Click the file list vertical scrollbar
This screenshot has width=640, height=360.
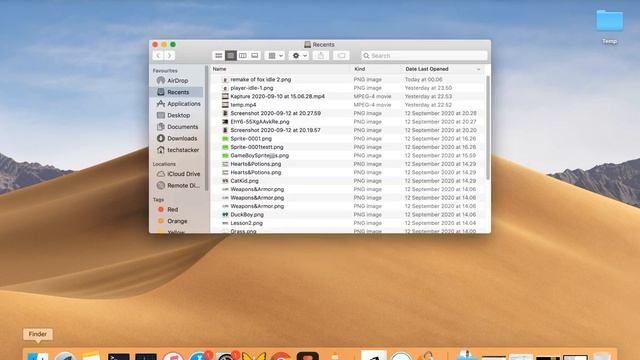488,127
